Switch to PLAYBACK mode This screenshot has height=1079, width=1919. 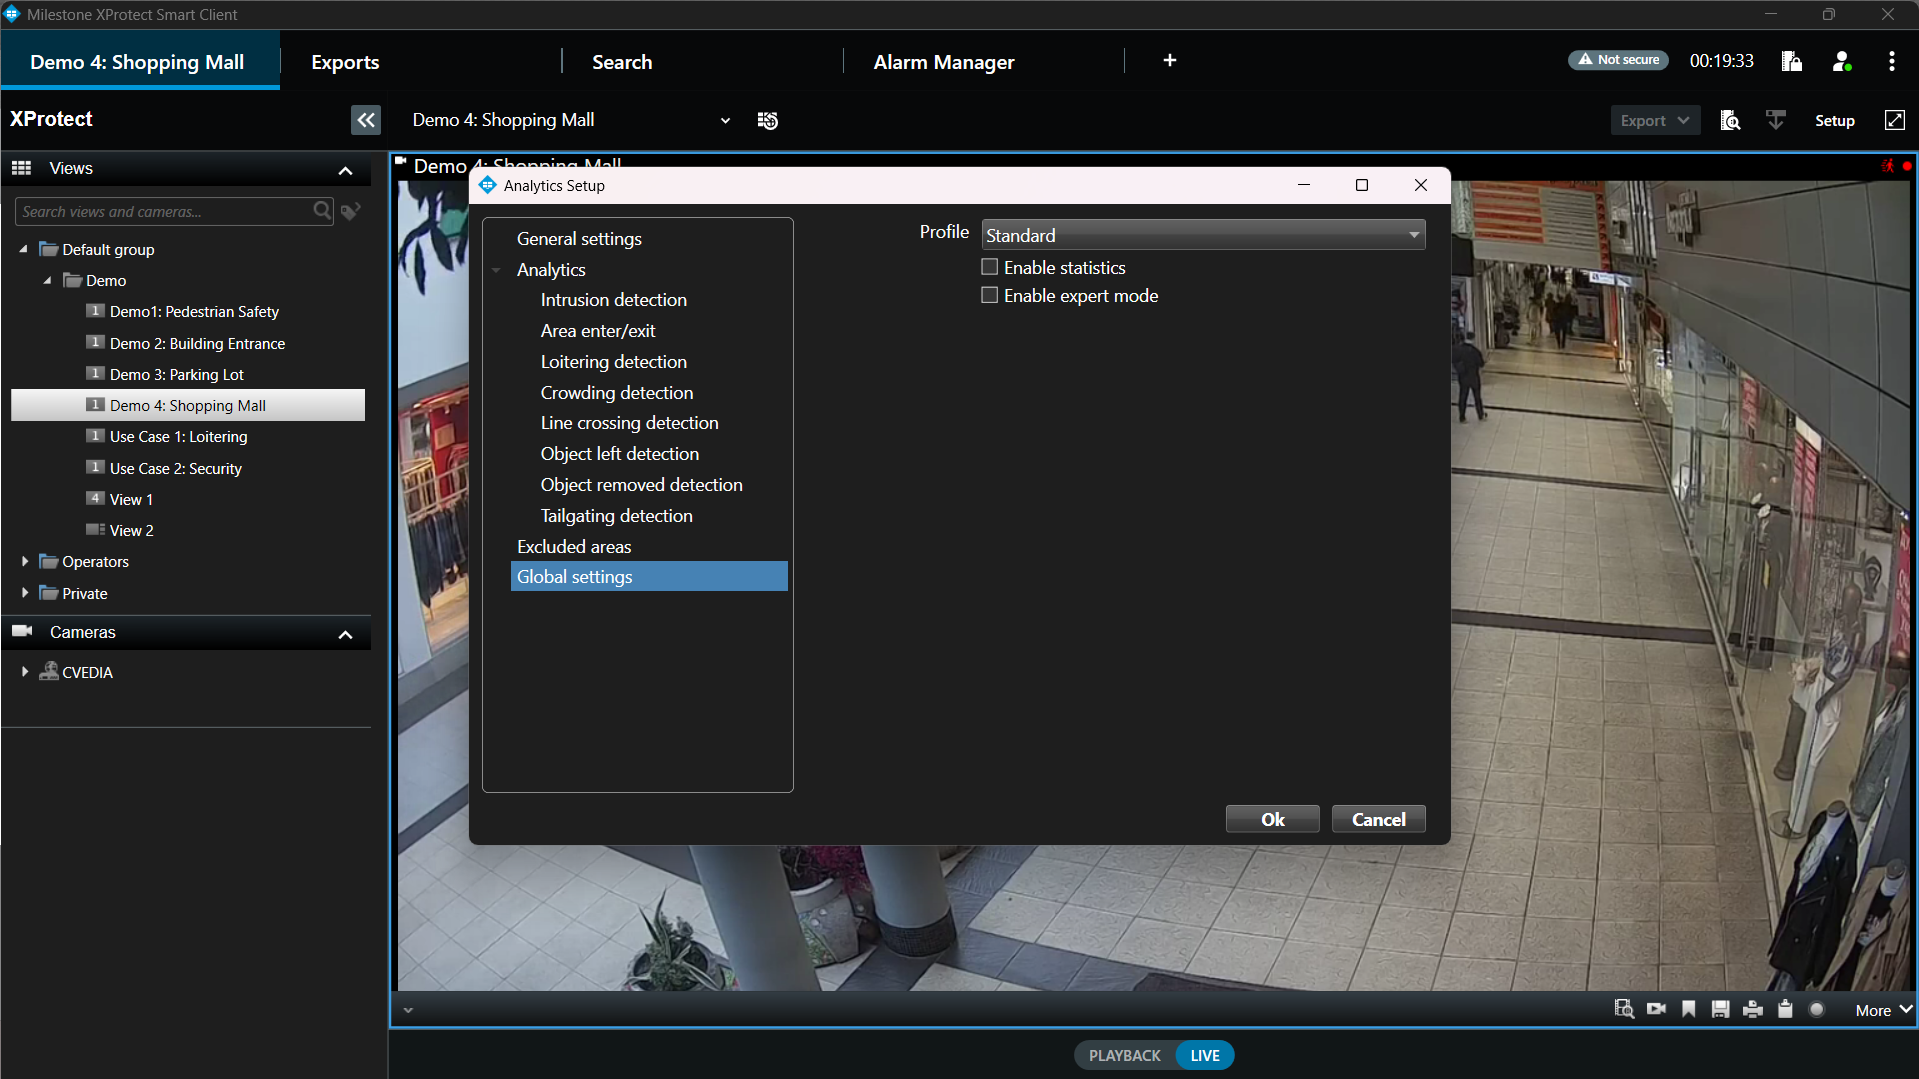(x=1124, y=1055)
